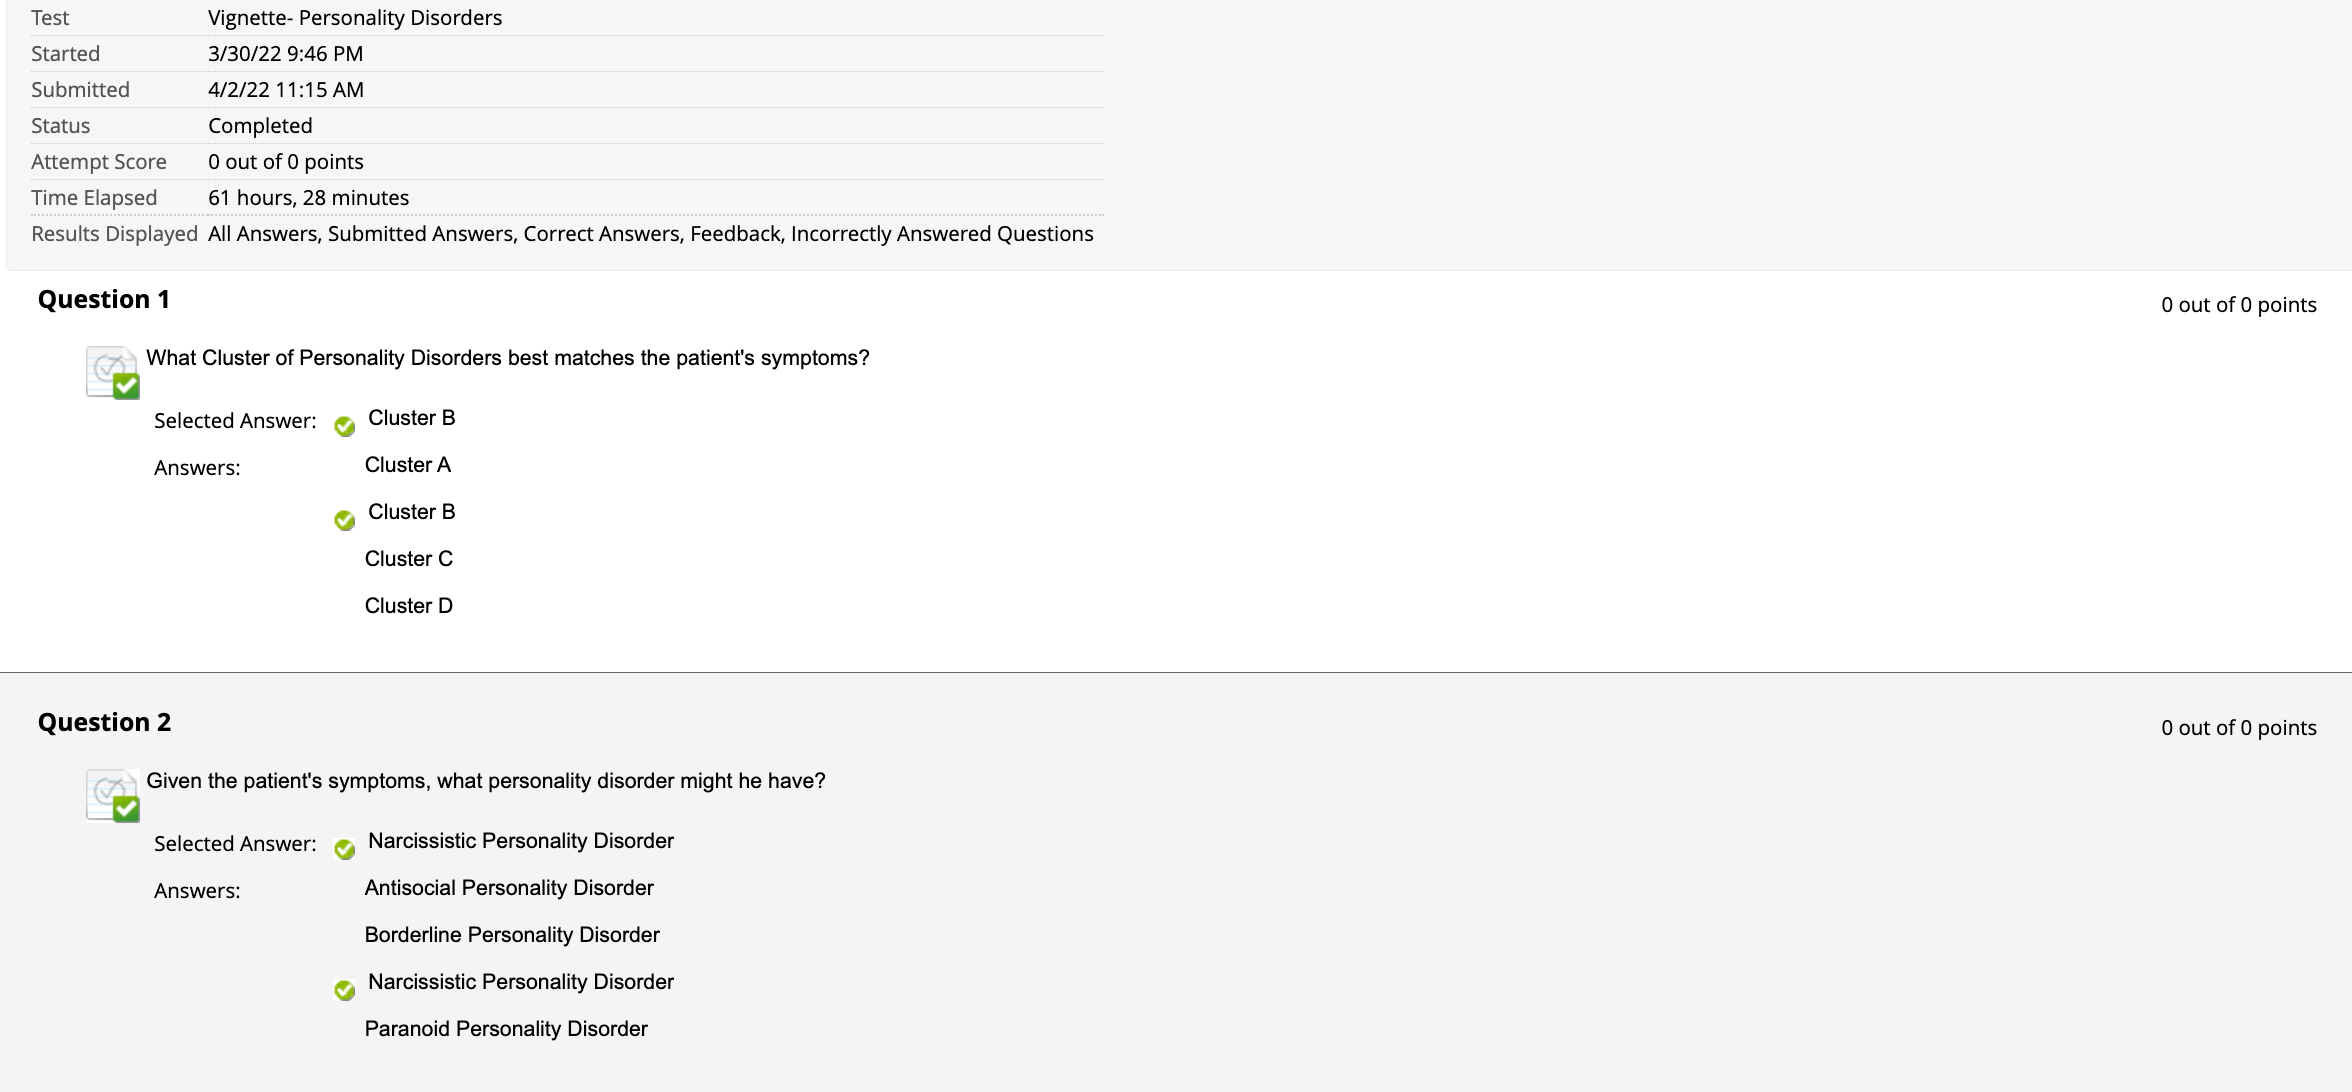Viewport: 2352px width, 1092px height.
Task: Click green checkmark beside Cluster B in answers list
Action: (345, 521)
